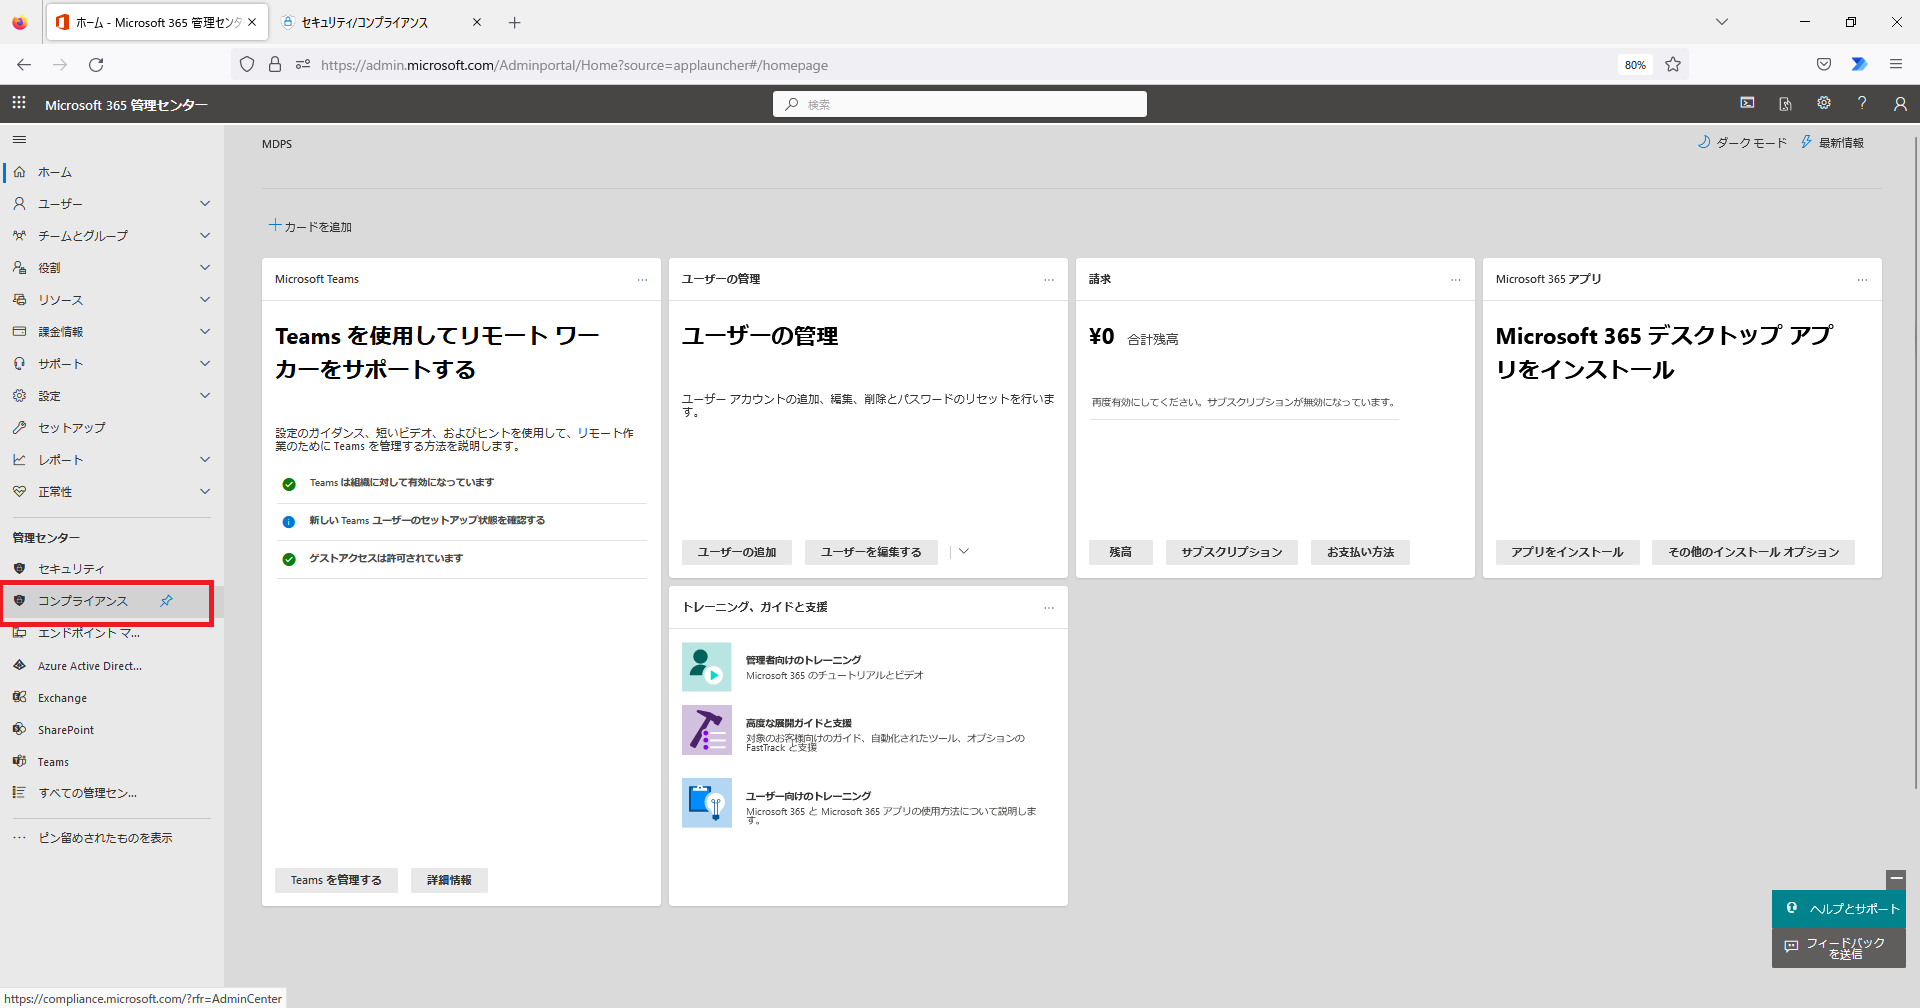Expand the 役割 navigation section
Screen dimensions: 1920x1008
pyautogui.click(x=205, y=268)
